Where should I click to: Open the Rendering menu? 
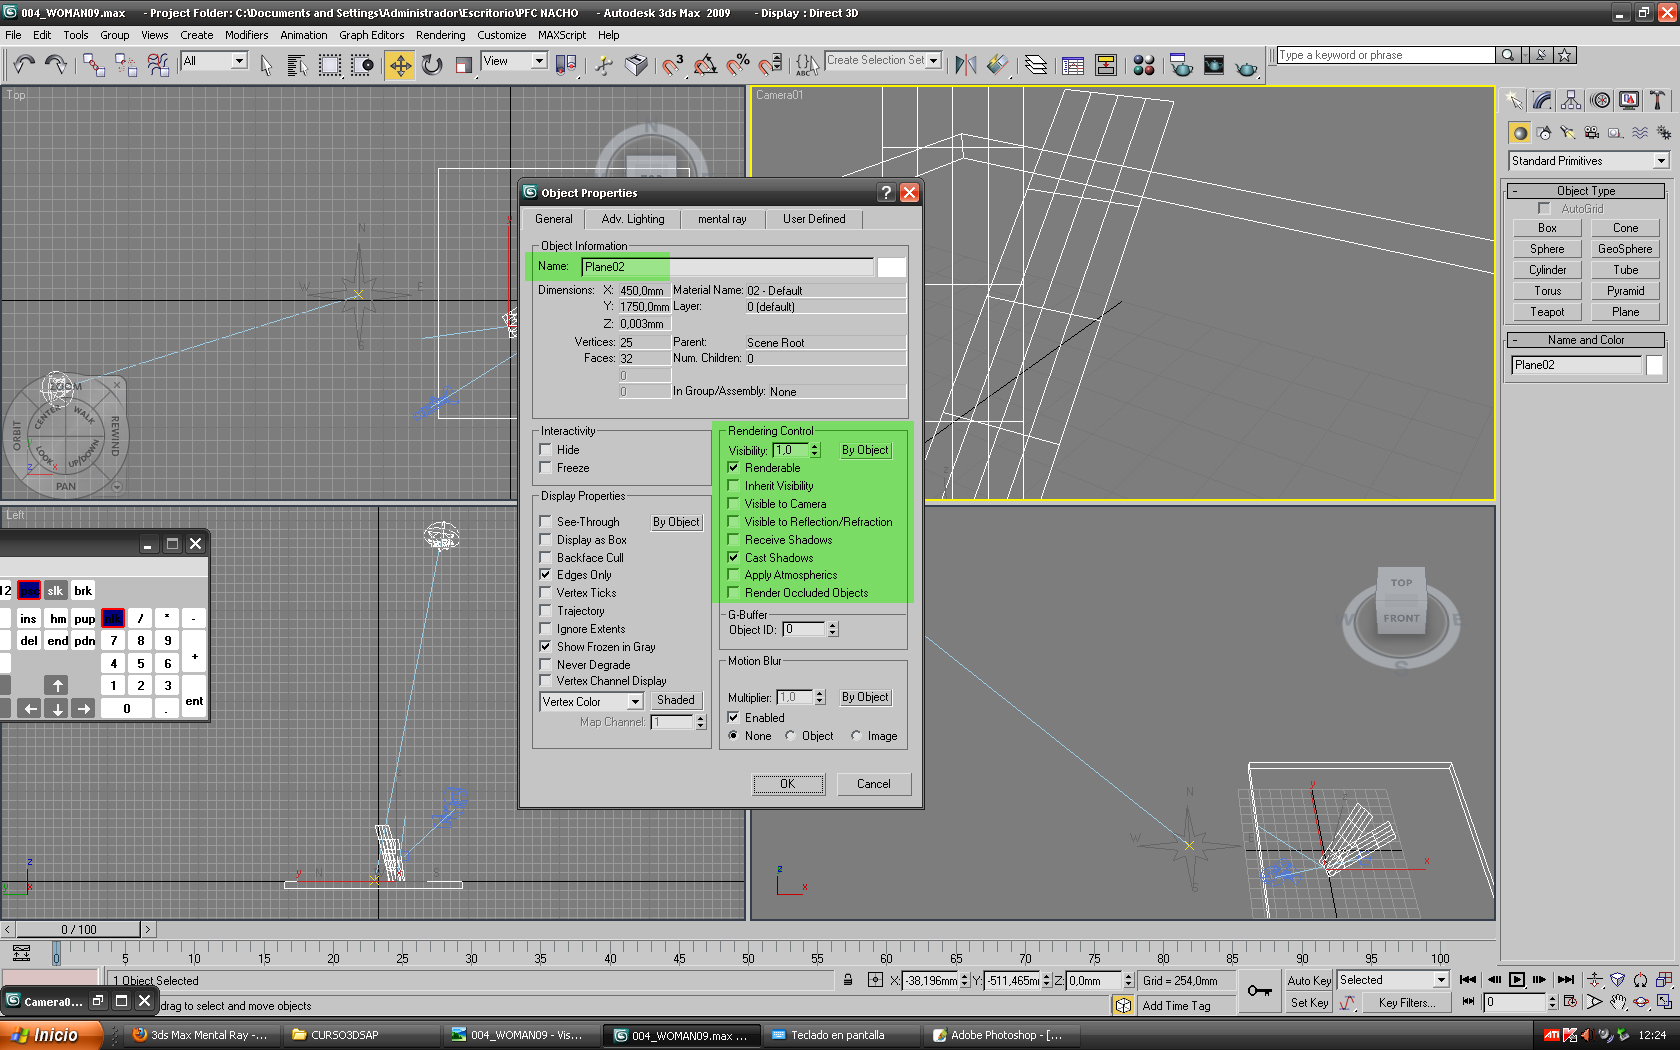pyautogui.click(x=440, y=35)
